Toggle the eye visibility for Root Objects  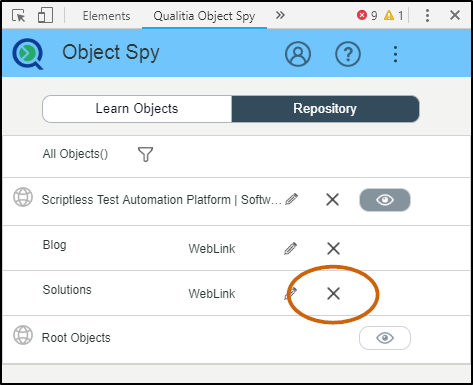385,338
